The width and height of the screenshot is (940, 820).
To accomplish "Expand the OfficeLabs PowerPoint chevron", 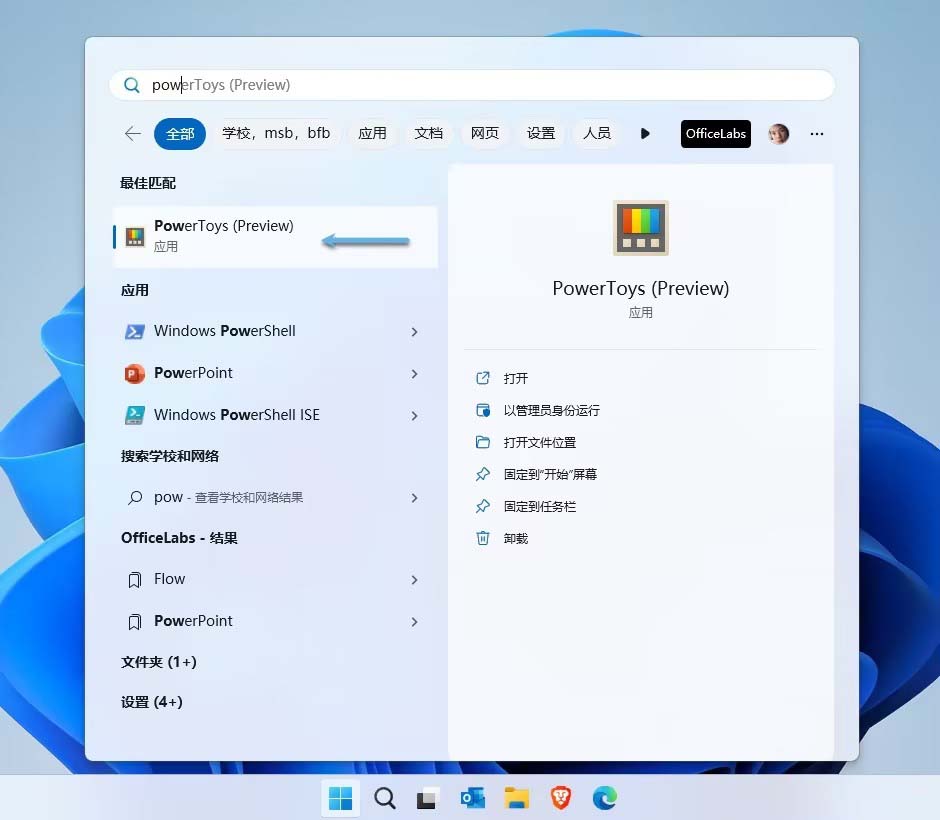I will (x=414, y=622).
